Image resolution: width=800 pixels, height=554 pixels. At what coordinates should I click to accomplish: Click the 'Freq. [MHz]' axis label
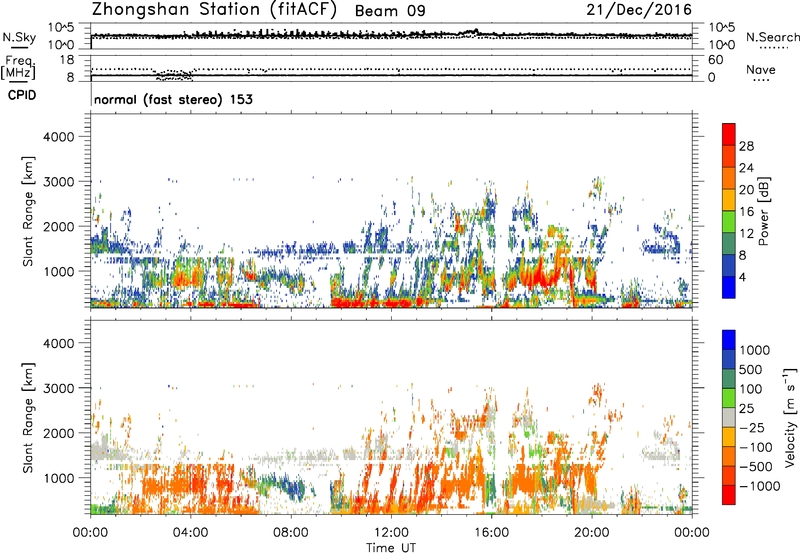coord(18,68)
